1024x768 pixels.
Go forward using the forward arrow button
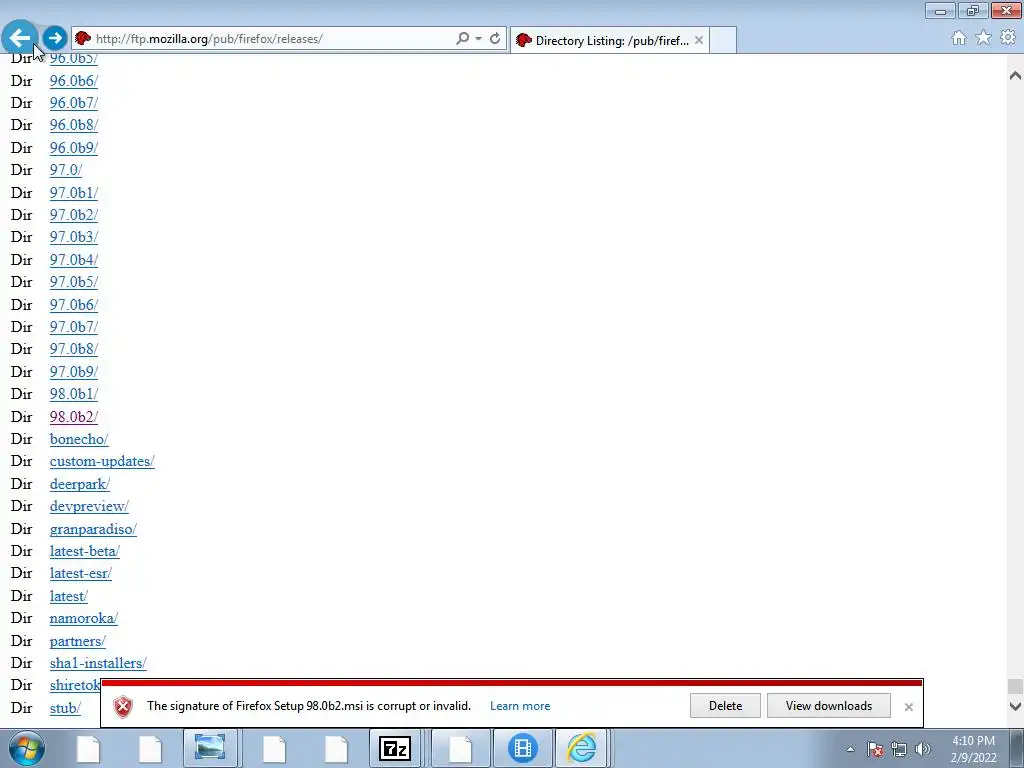tap(55, 38)
